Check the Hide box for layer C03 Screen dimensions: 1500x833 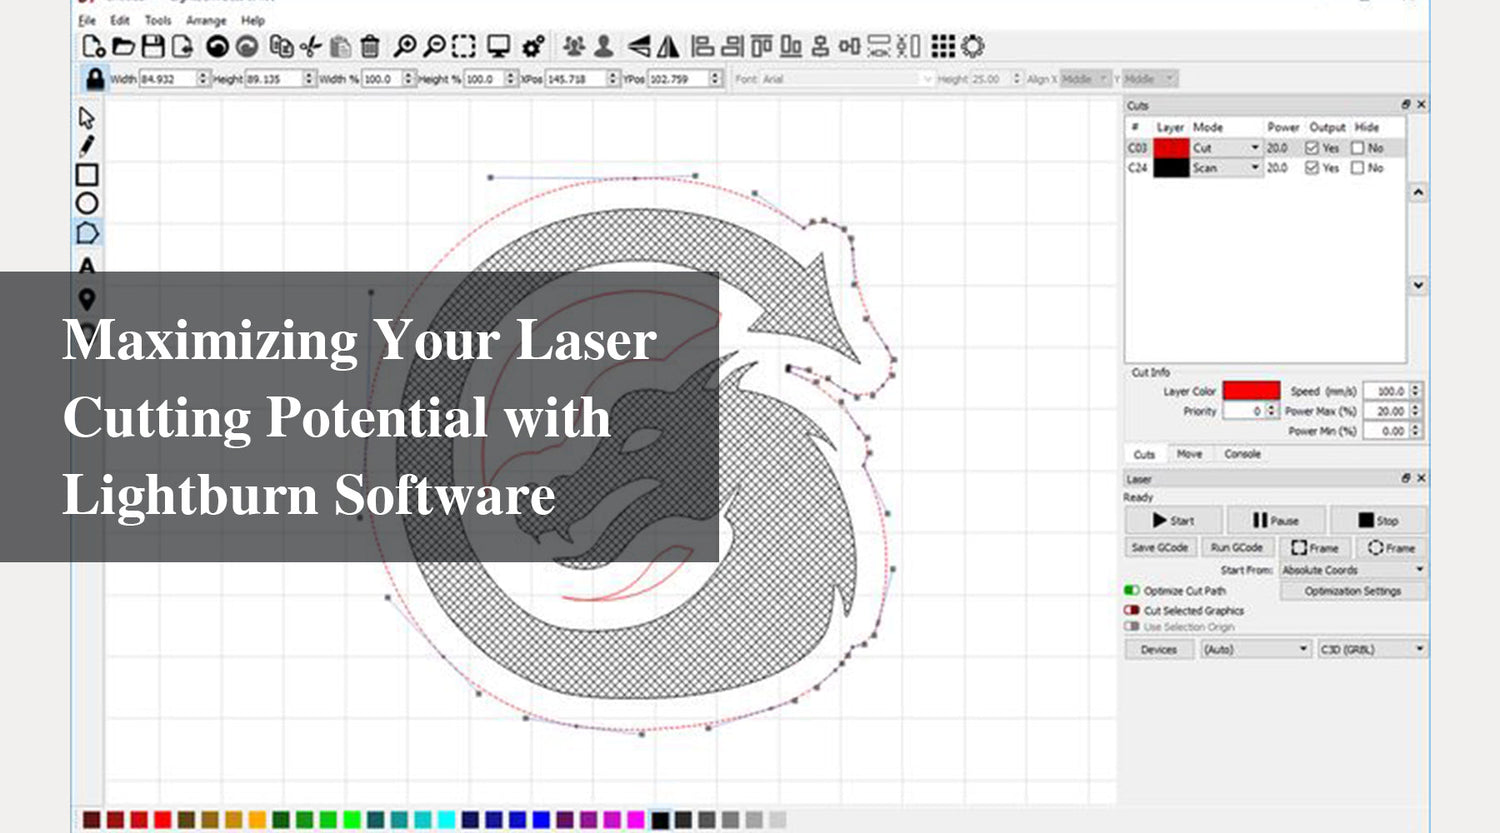1356,147
